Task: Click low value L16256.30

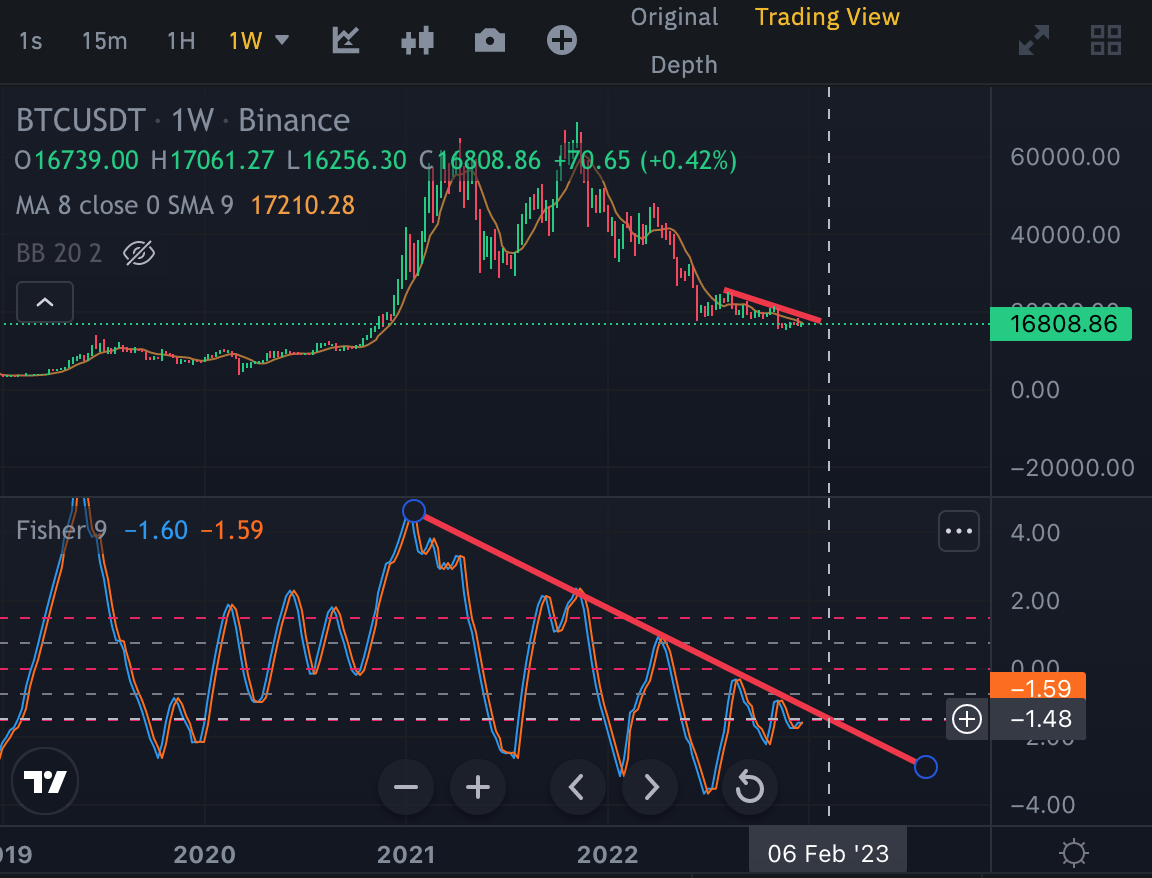Action: pyautogui.click(x=346, y=160)
